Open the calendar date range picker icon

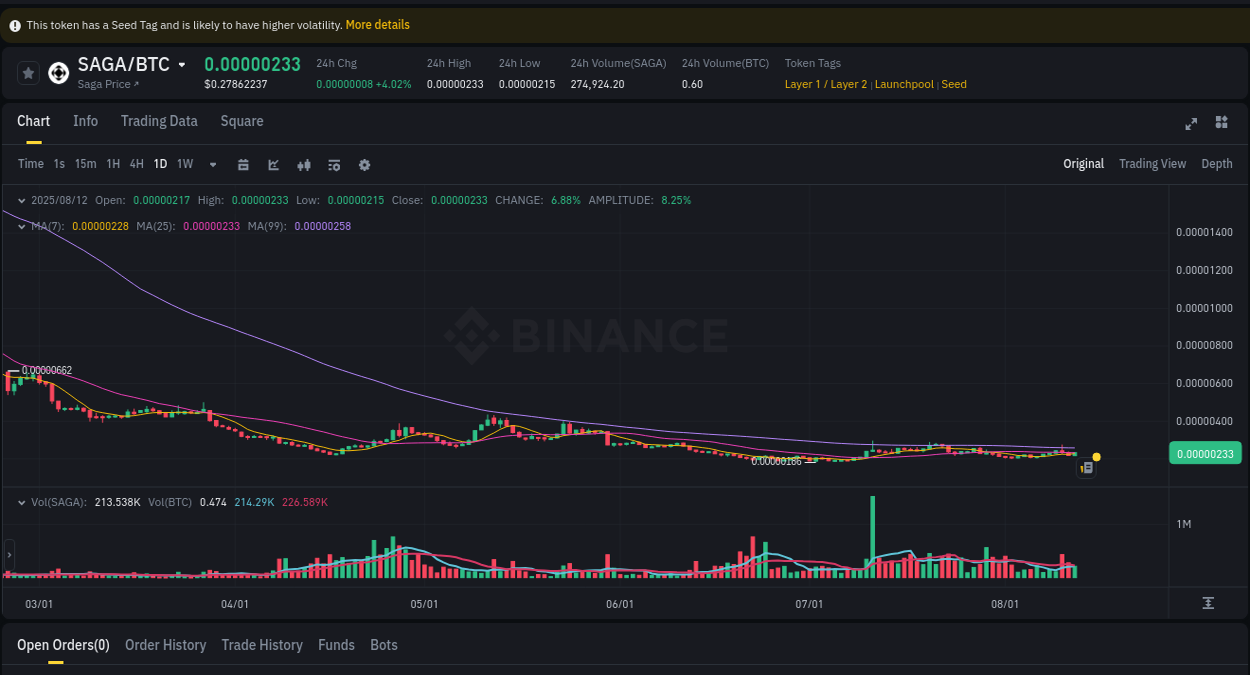pyautogui.click(x=243, y=165)
